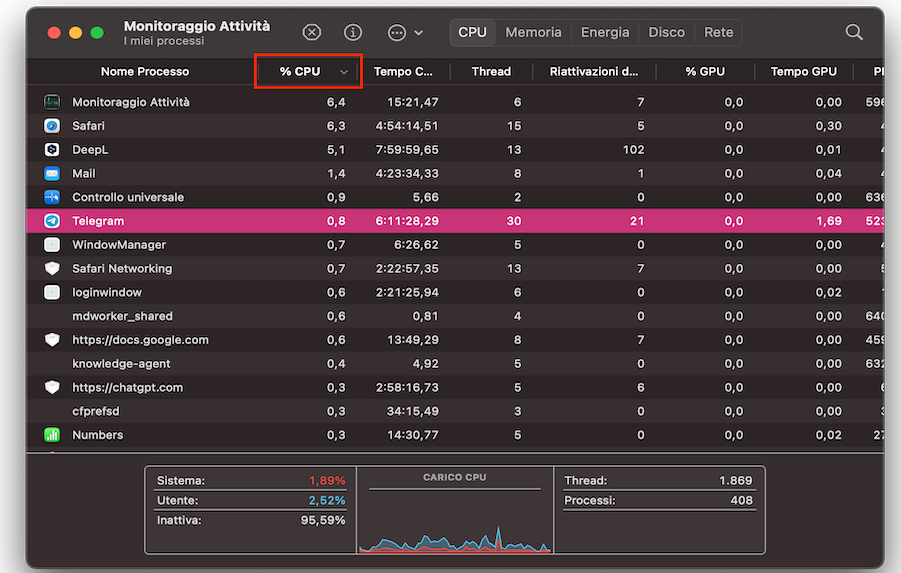The height and width of the screenshot is (573, 901).
Task: Click the Utente value 2,52%
Action: [327, 501]
